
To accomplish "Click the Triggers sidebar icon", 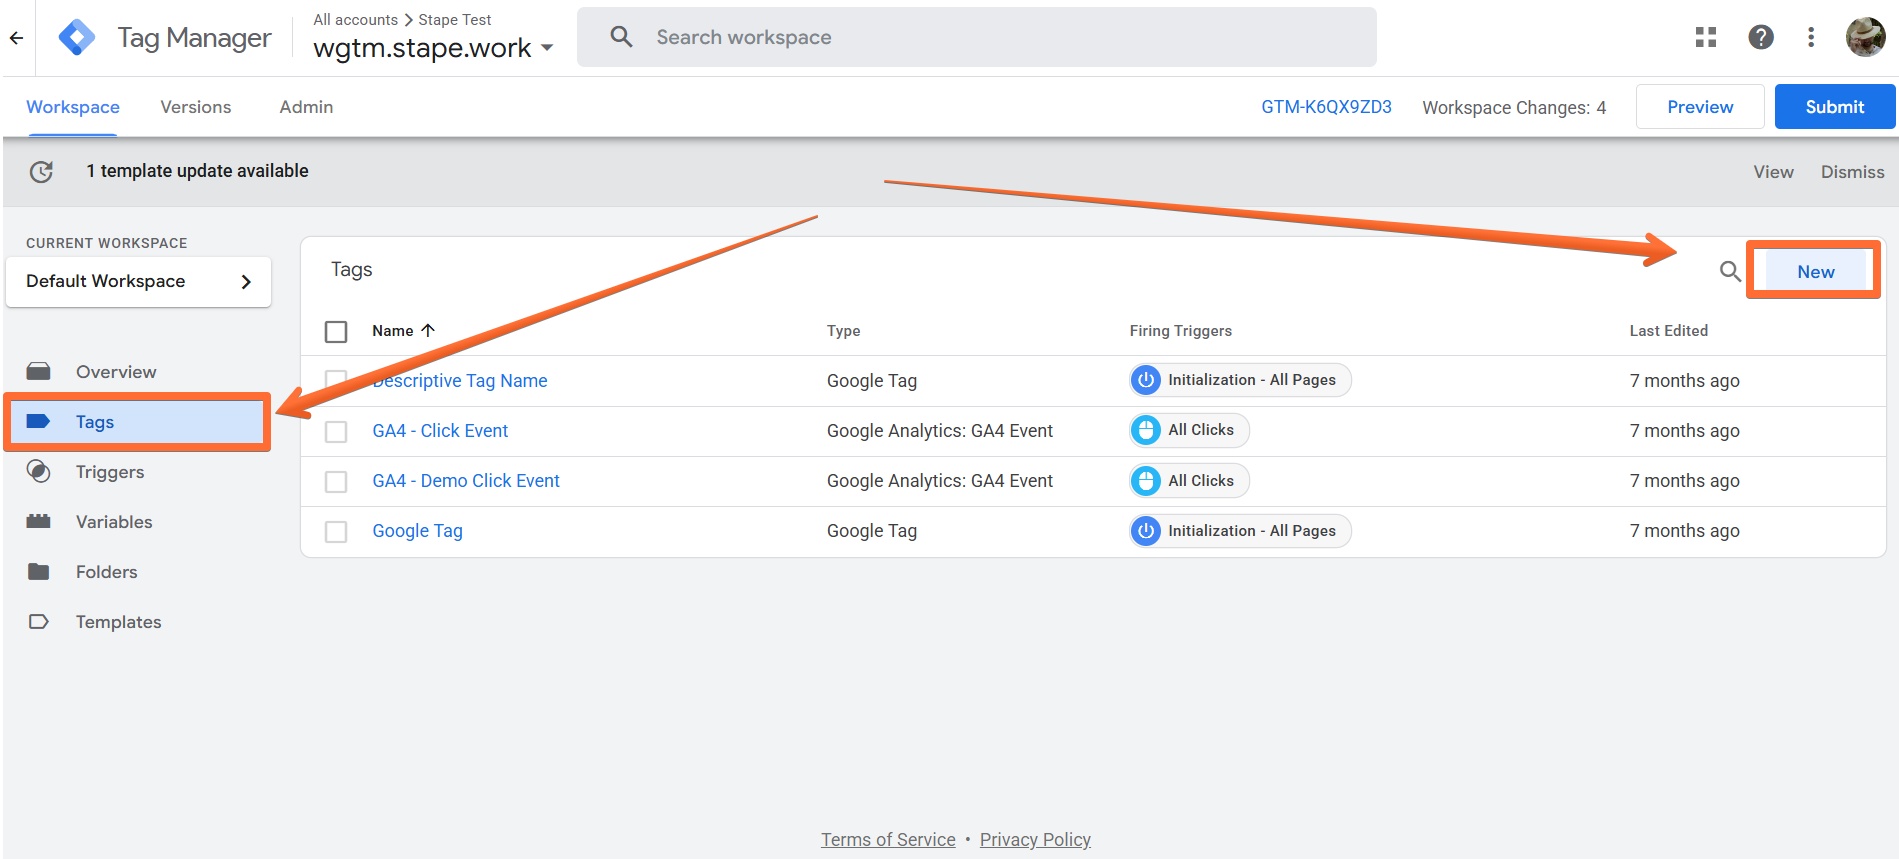I will pos(39,472).
